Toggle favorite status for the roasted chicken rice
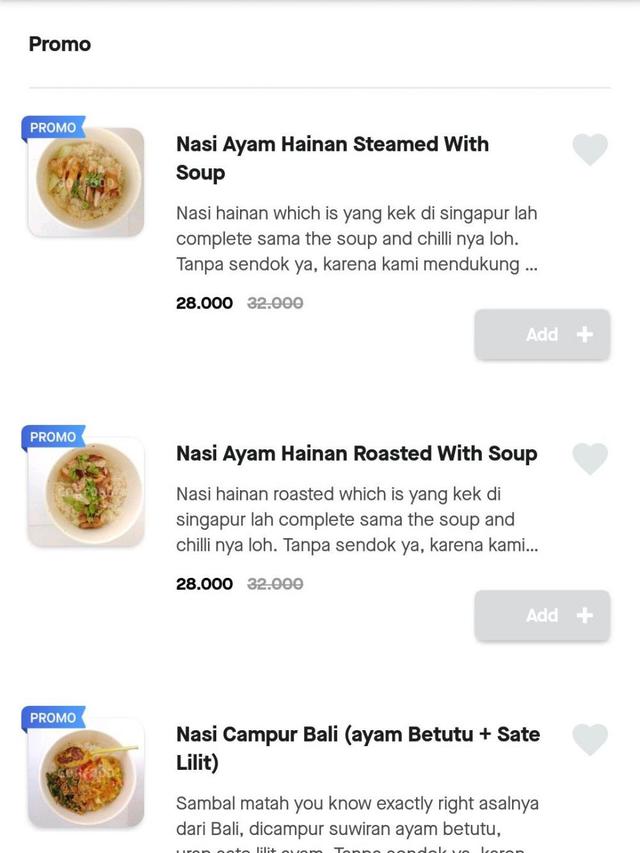 pos(590,460)
